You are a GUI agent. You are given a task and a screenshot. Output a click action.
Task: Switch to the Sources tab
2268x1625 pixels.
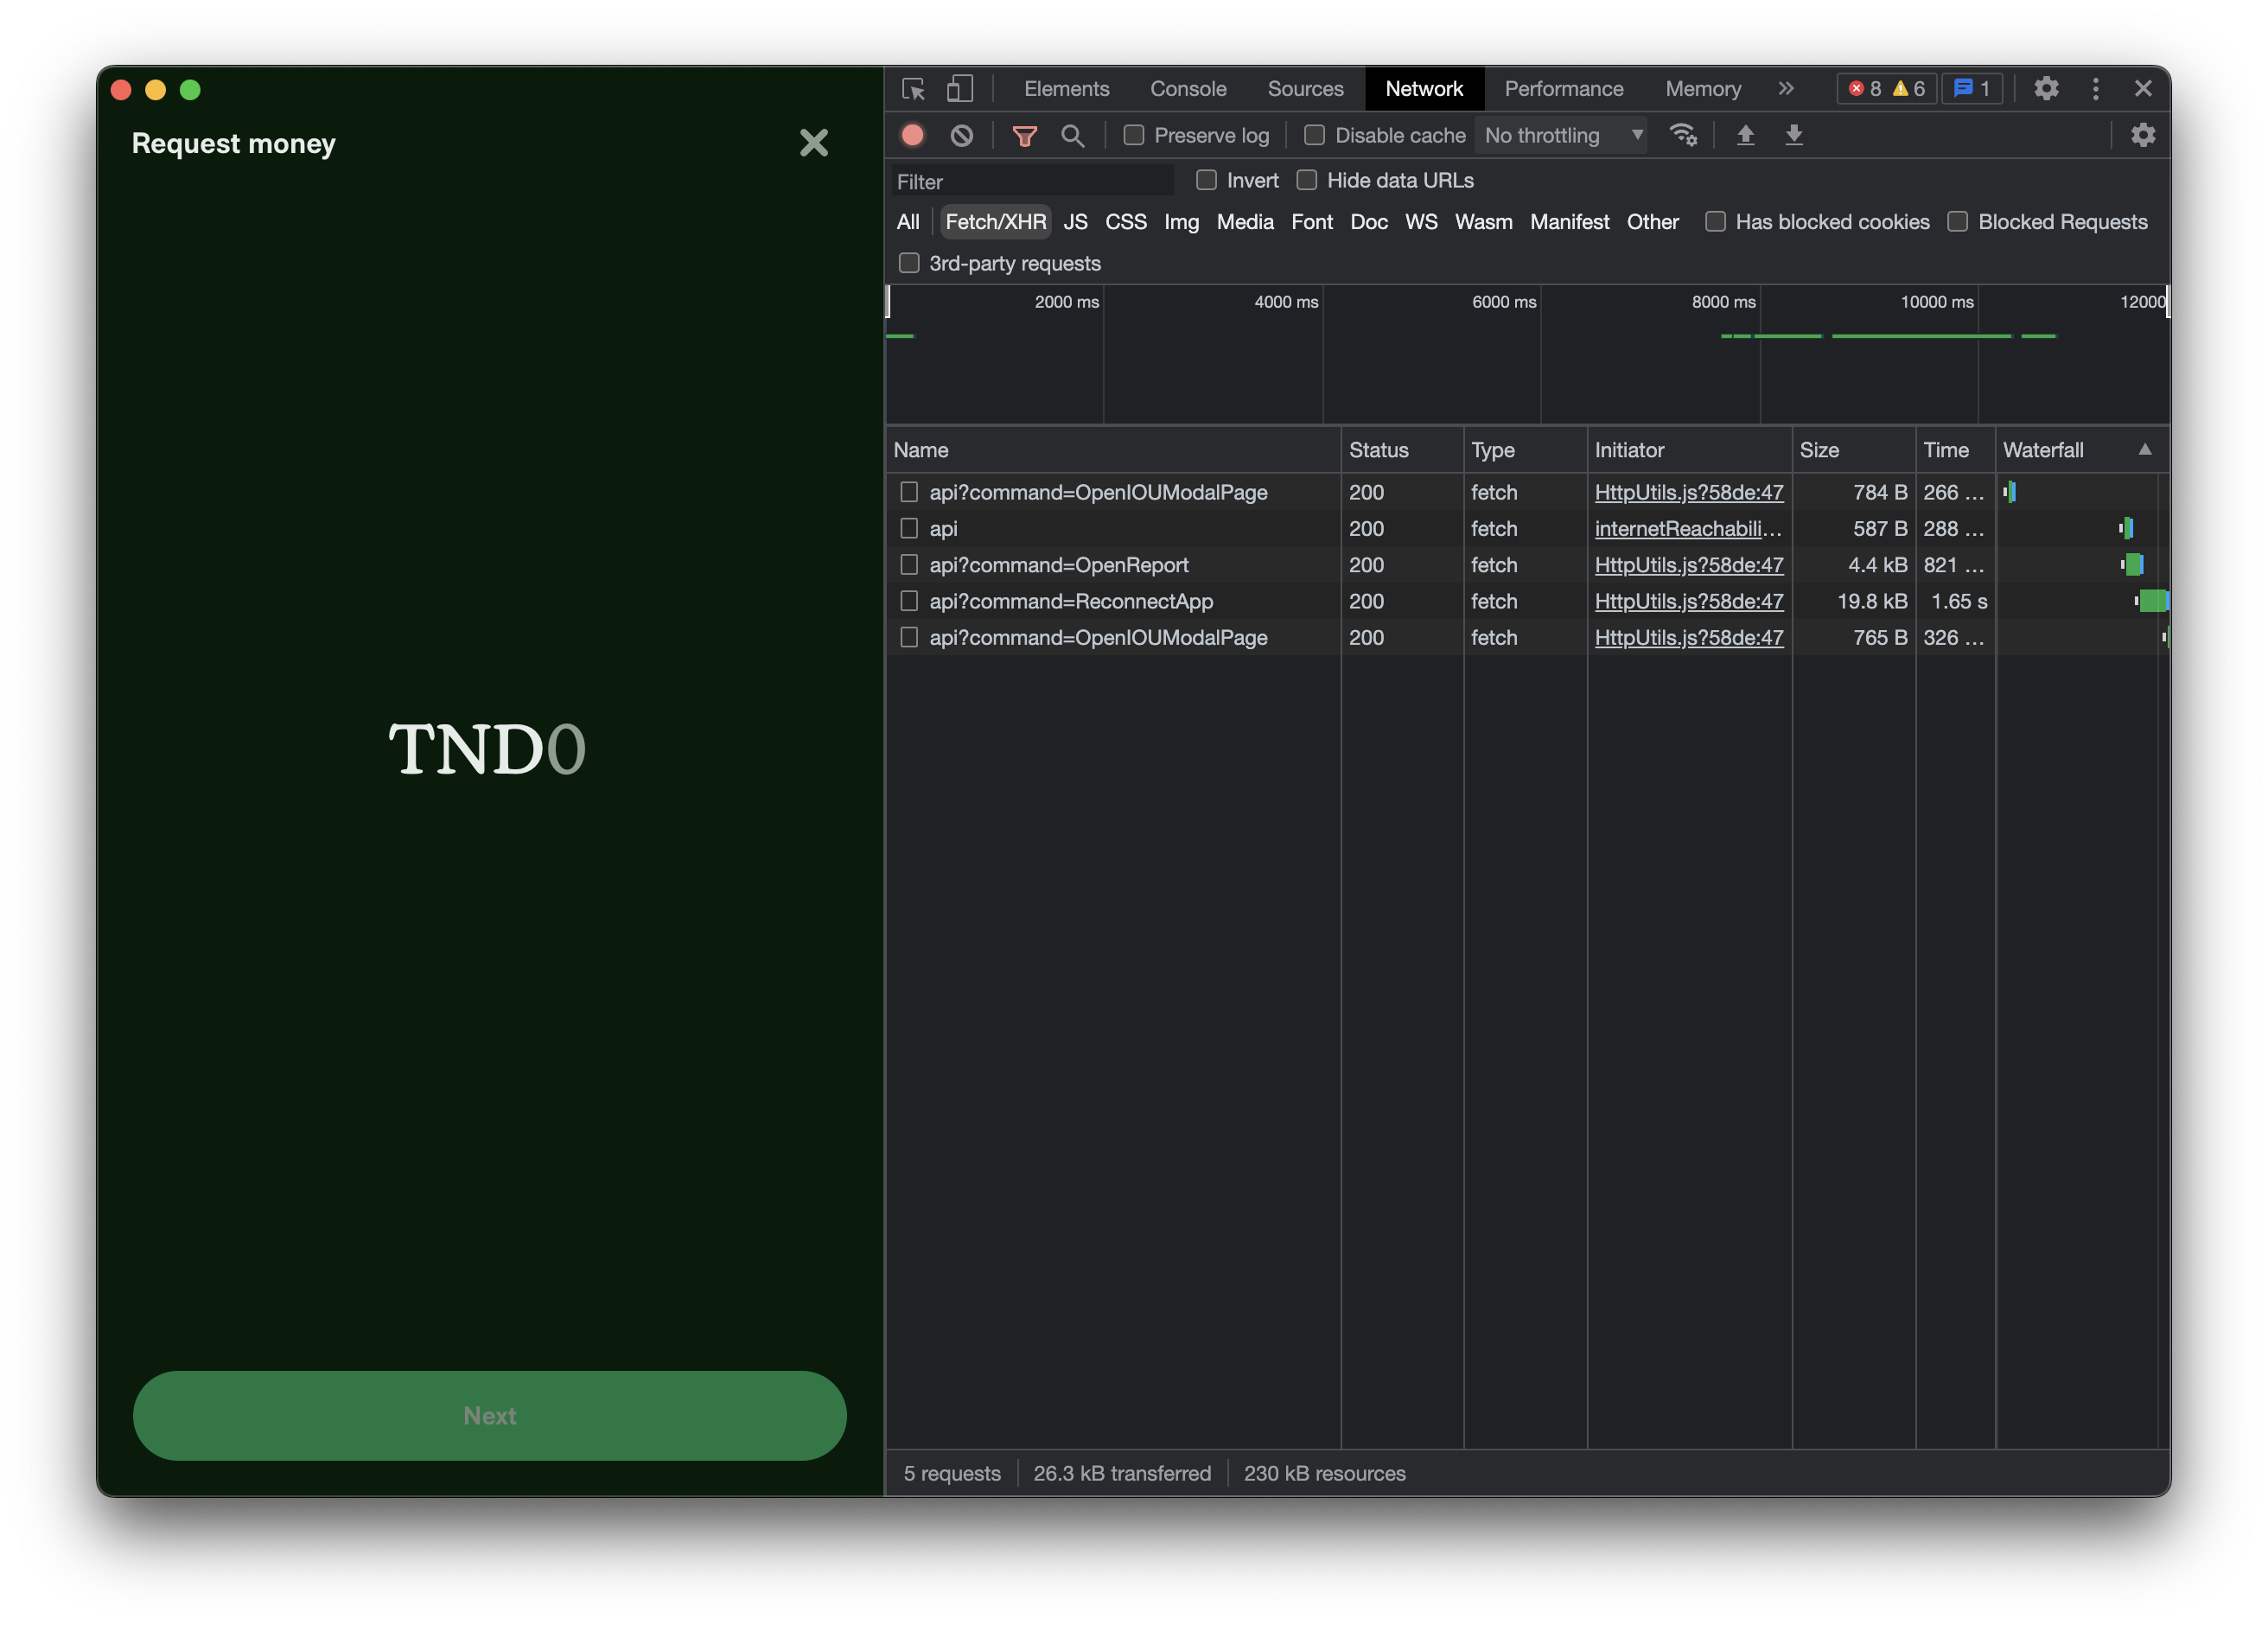click(1305, 89)
